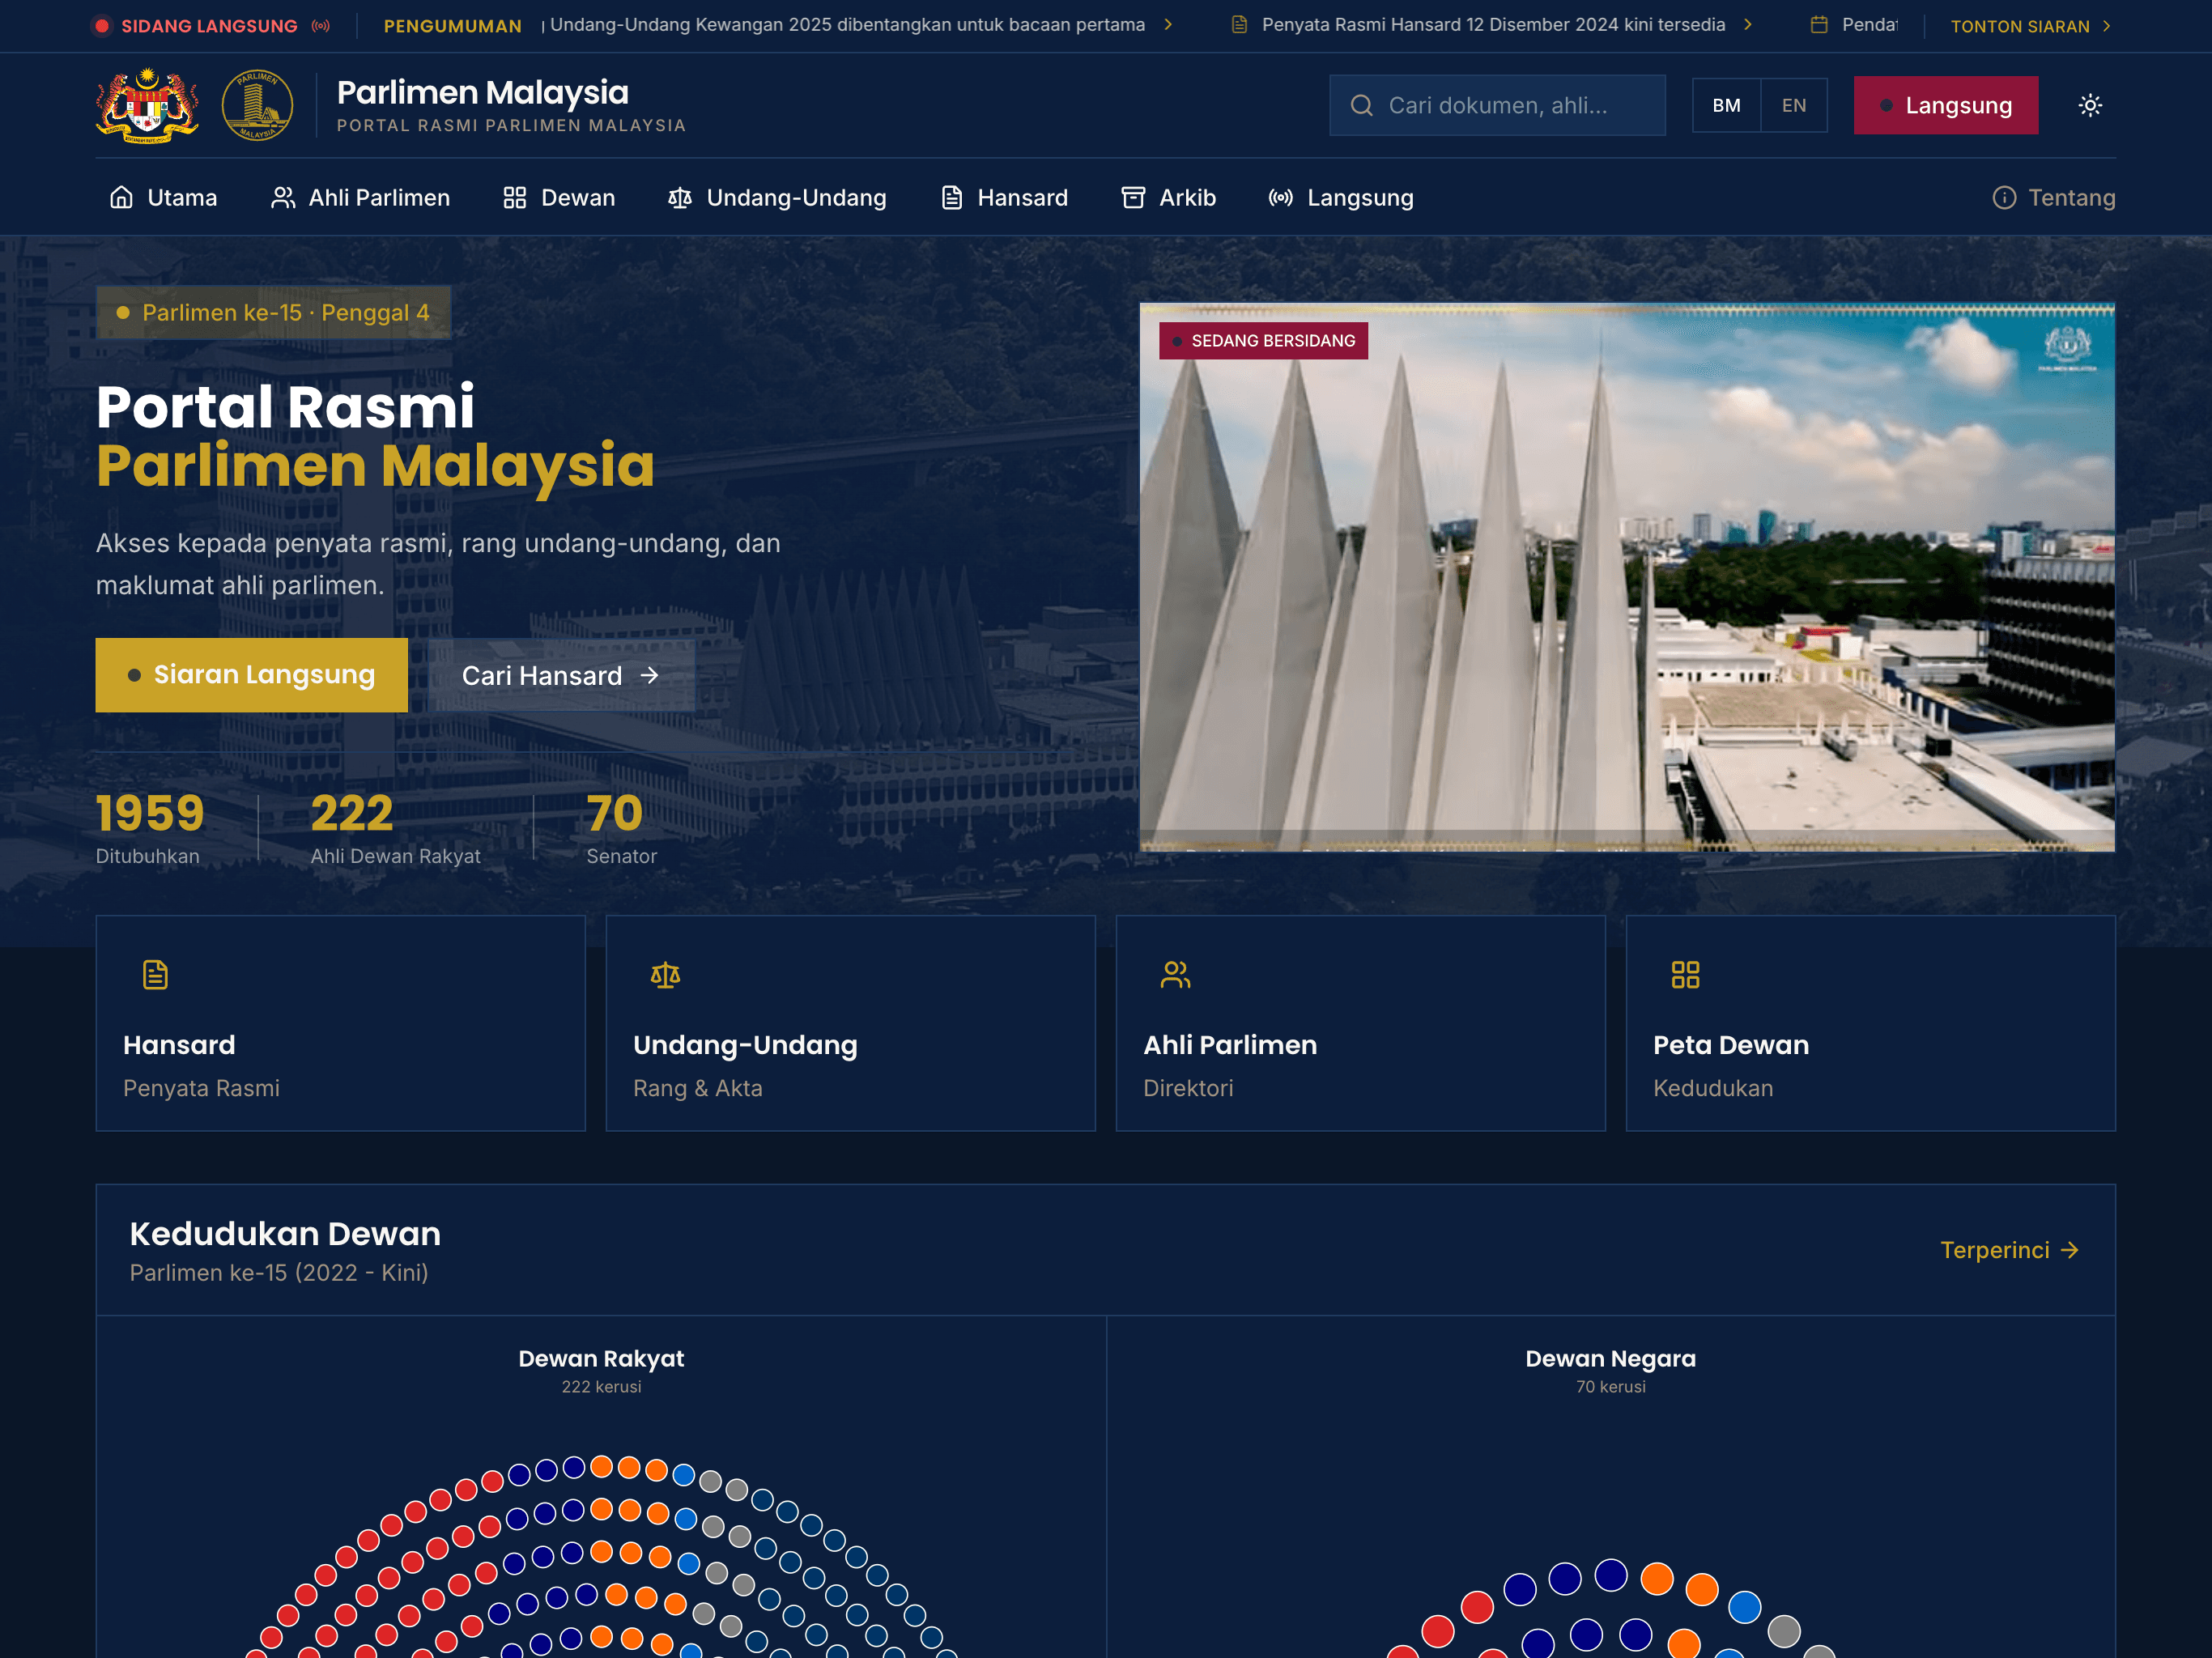The image size is (2212, 1658).
Task: Select the Peta Dewan grid icon
Action: point(1685,974)
